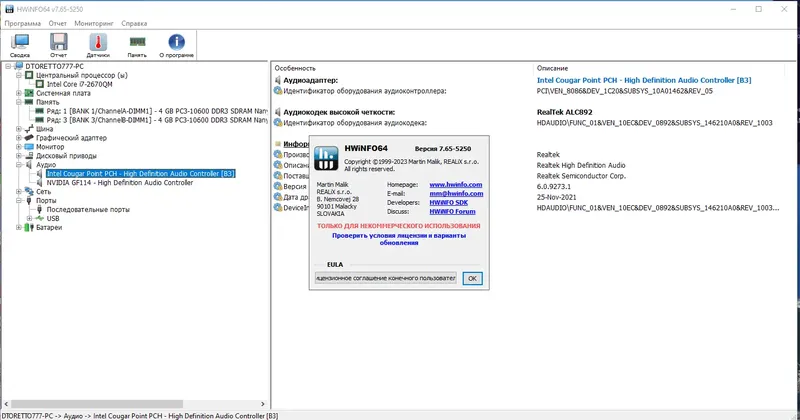Open the Датчики thermometer sensors icon
Viewport: 800px width, 420px height.
click(x=98, y=45)
